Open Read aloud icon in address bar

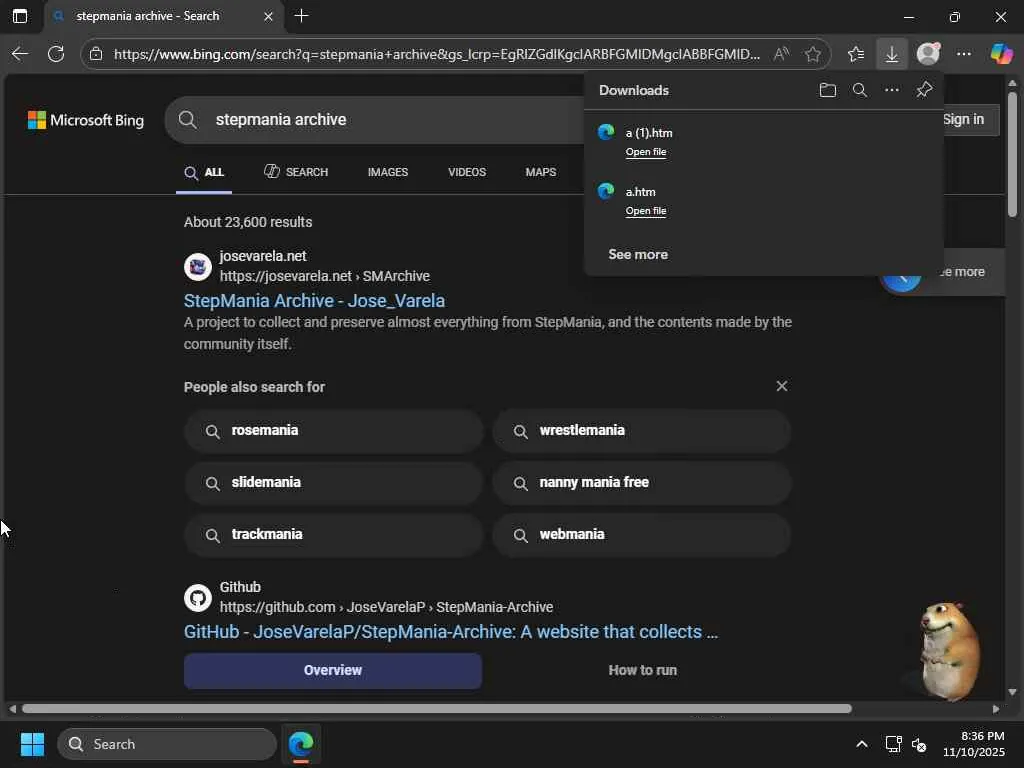coord(781,54)
